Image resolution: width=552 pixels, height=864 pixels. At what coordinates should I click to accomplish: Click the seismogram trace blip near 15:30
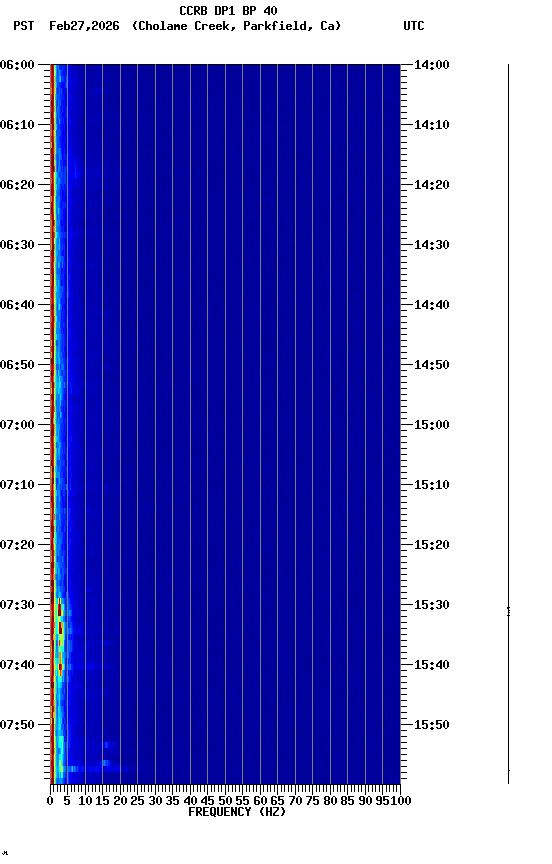tap(508, 611)
